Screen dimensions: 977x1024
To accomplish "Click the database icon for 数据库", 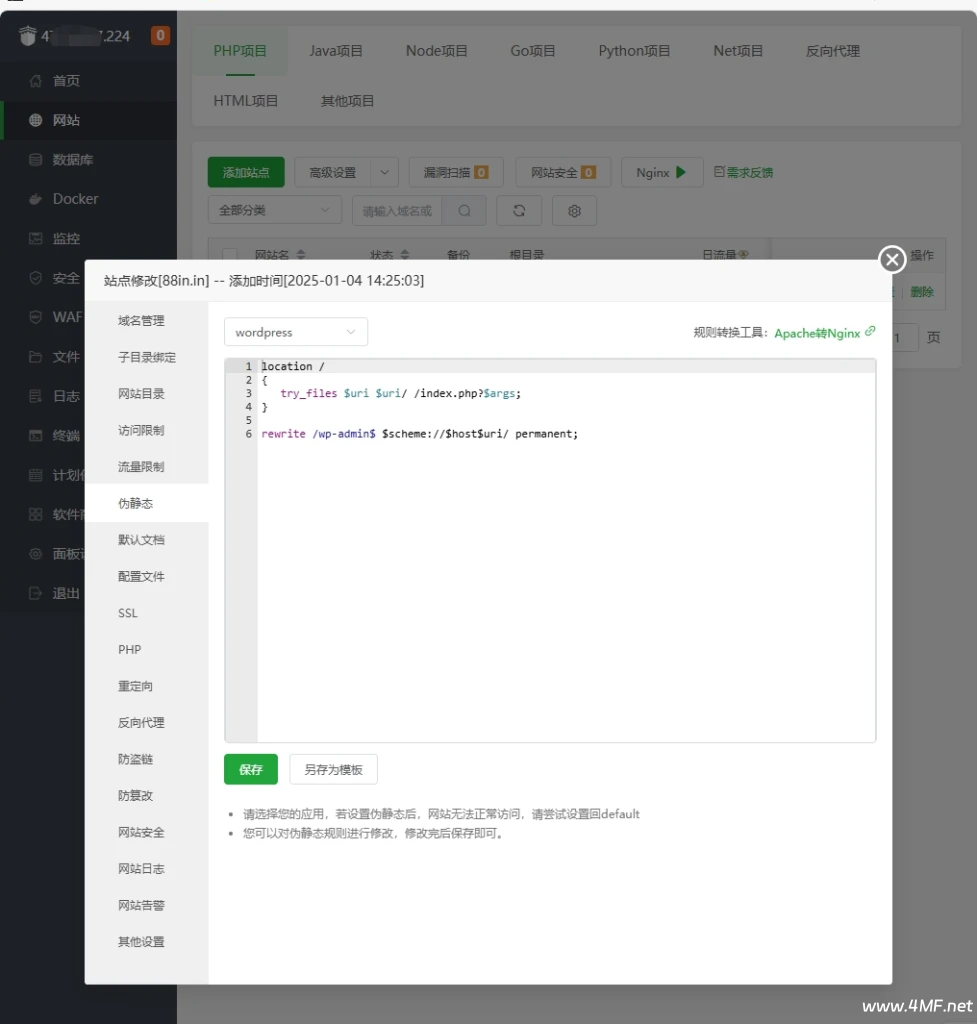I will pyautogui.click(x=36, y=159).
